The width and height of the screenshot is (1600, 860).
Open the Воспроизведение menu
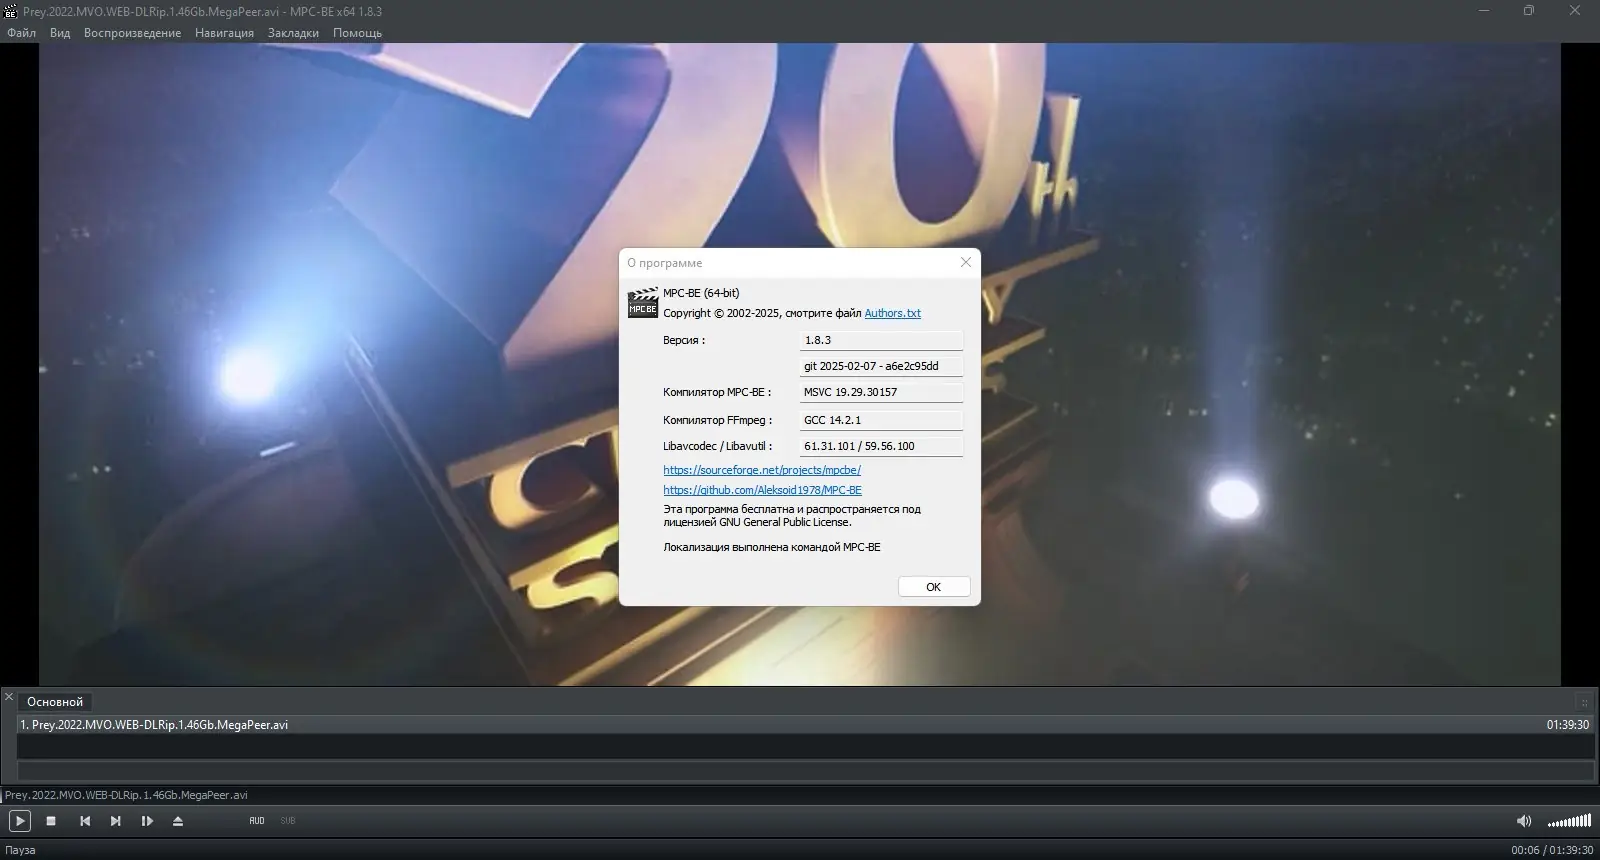(x=133, y=33)
